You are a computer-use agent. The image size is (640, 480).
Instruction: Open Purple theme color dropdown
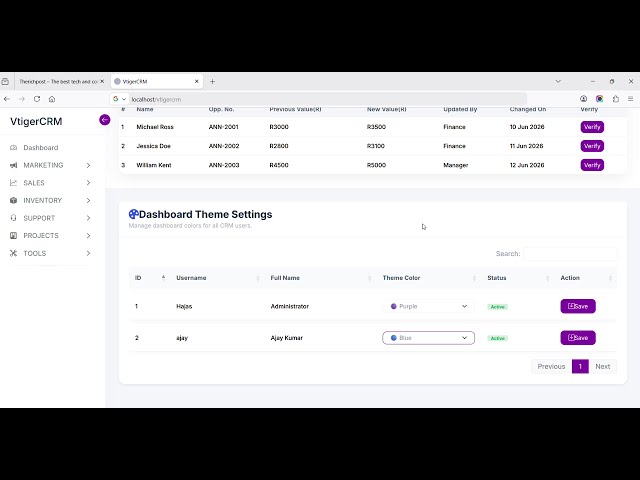click(x=428, y=306)
